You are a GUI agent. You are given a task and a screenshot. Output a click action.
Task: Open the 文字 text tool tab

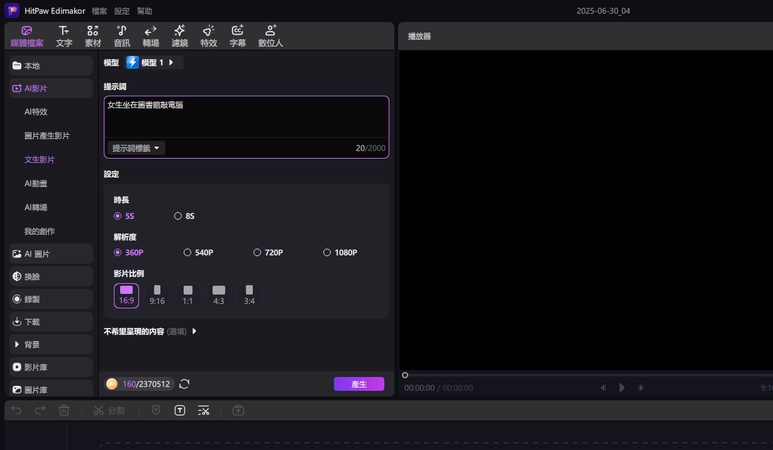pos(64,36)
